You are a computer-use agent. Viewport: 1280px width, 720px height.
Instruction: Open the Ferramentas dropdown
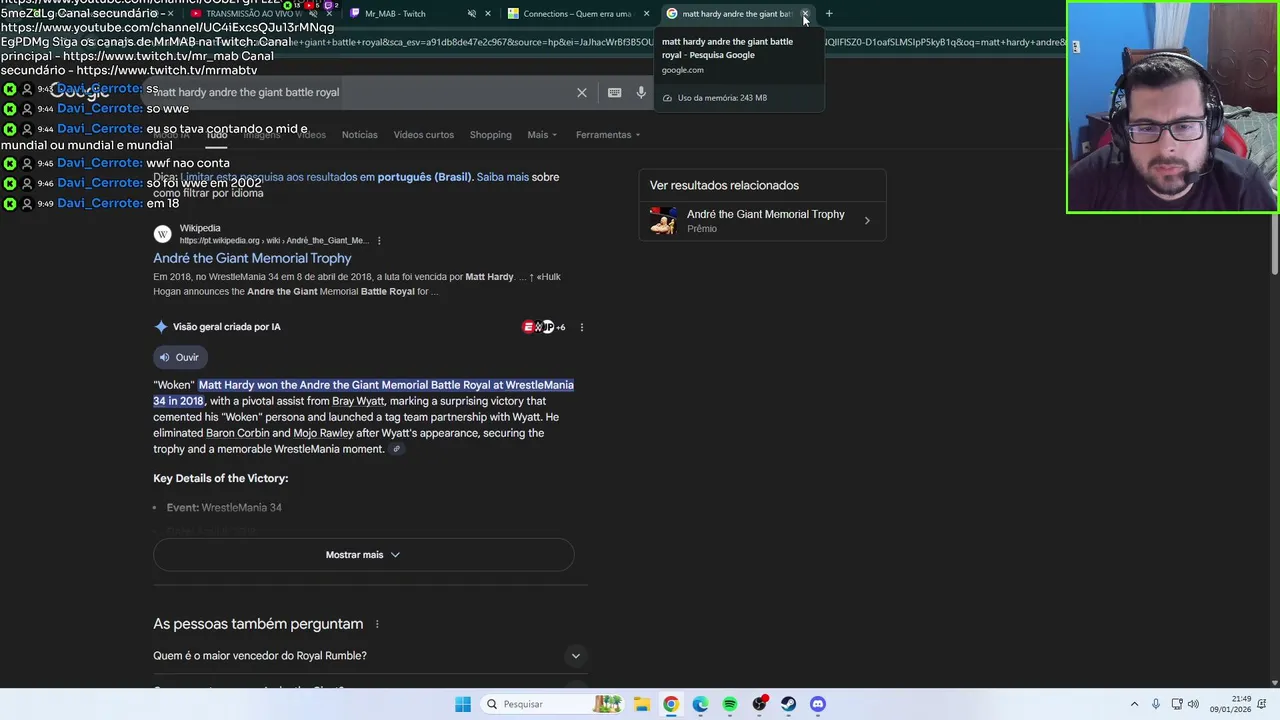[608, 135]
